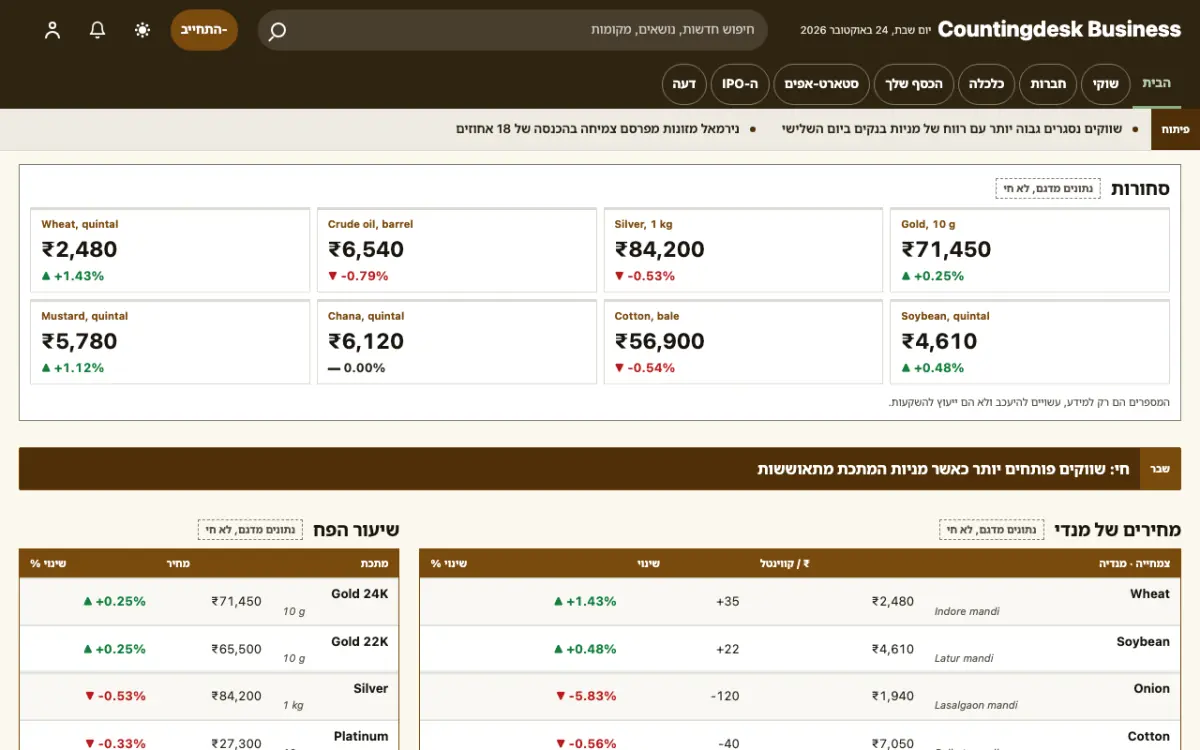Click the שינוי % header in mandi table
Image resolution: width=1200 pixels, height=750 pixels.
(x=449, y=564)
